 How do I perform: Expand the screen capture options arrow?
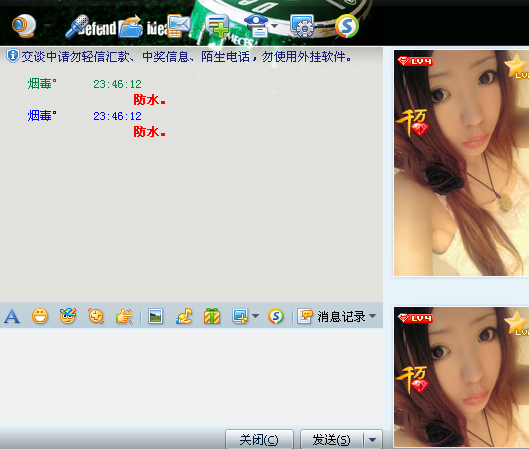tap(255, 316)
